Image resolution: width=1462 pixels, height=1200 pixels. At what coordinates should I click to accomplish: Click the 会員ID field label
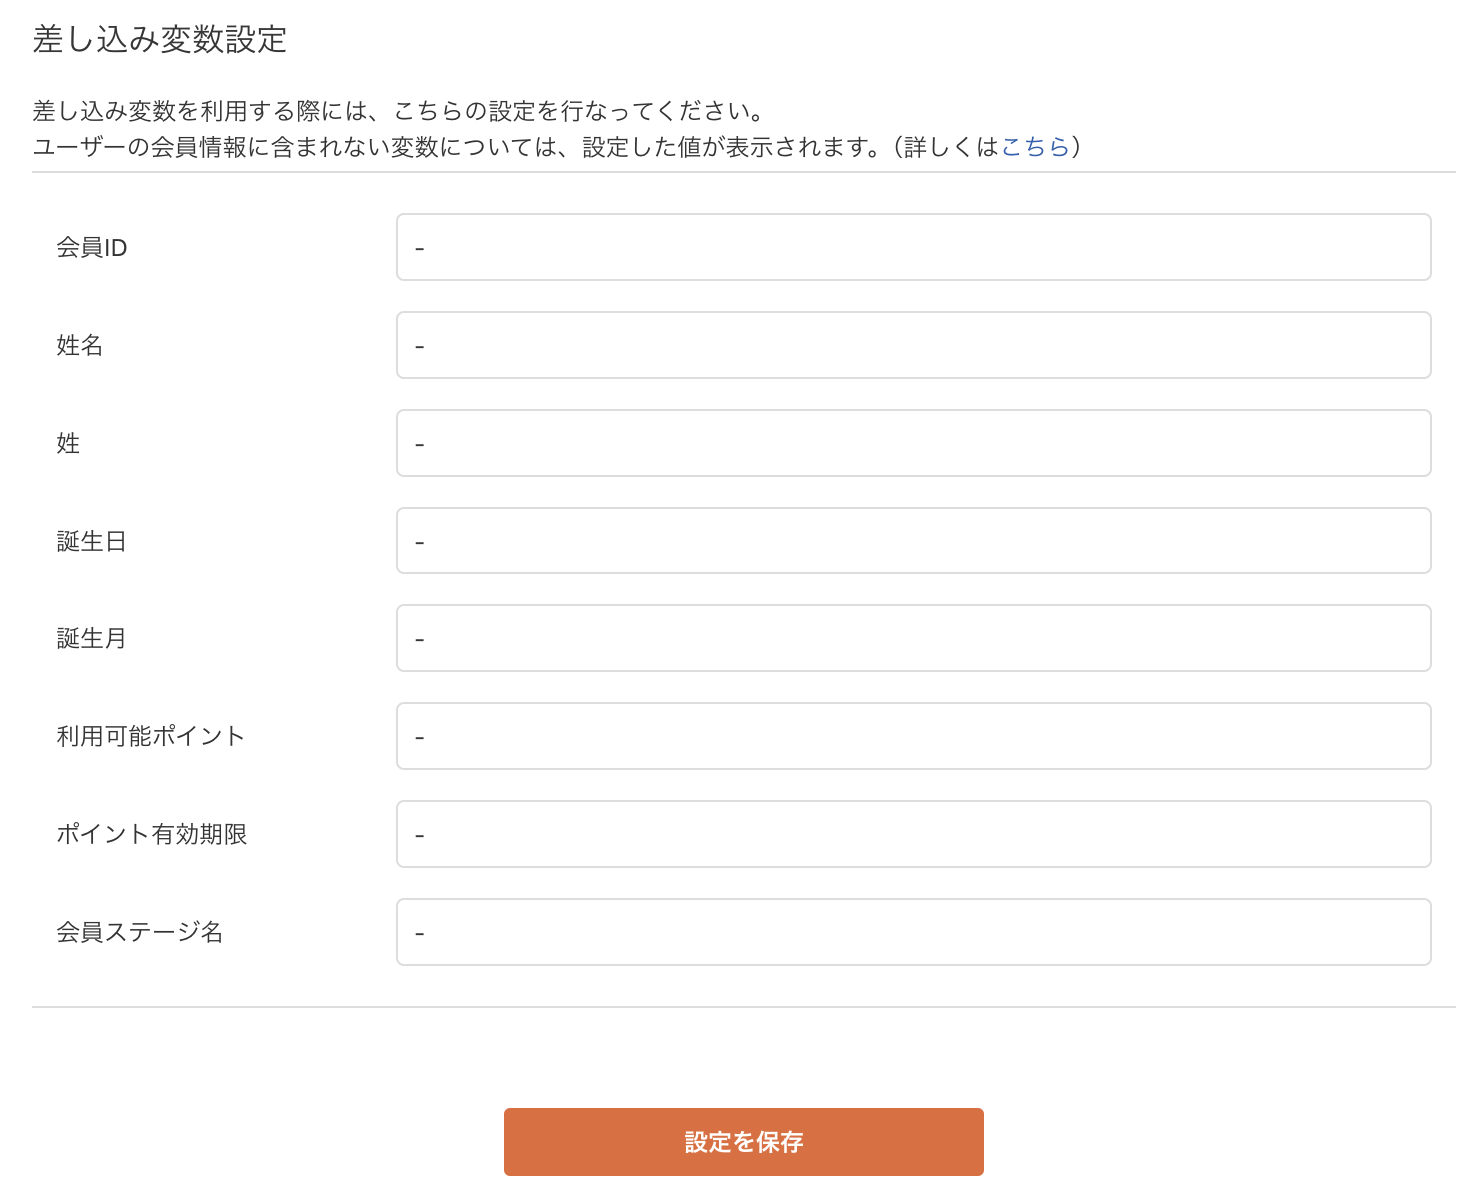[92, 247]
